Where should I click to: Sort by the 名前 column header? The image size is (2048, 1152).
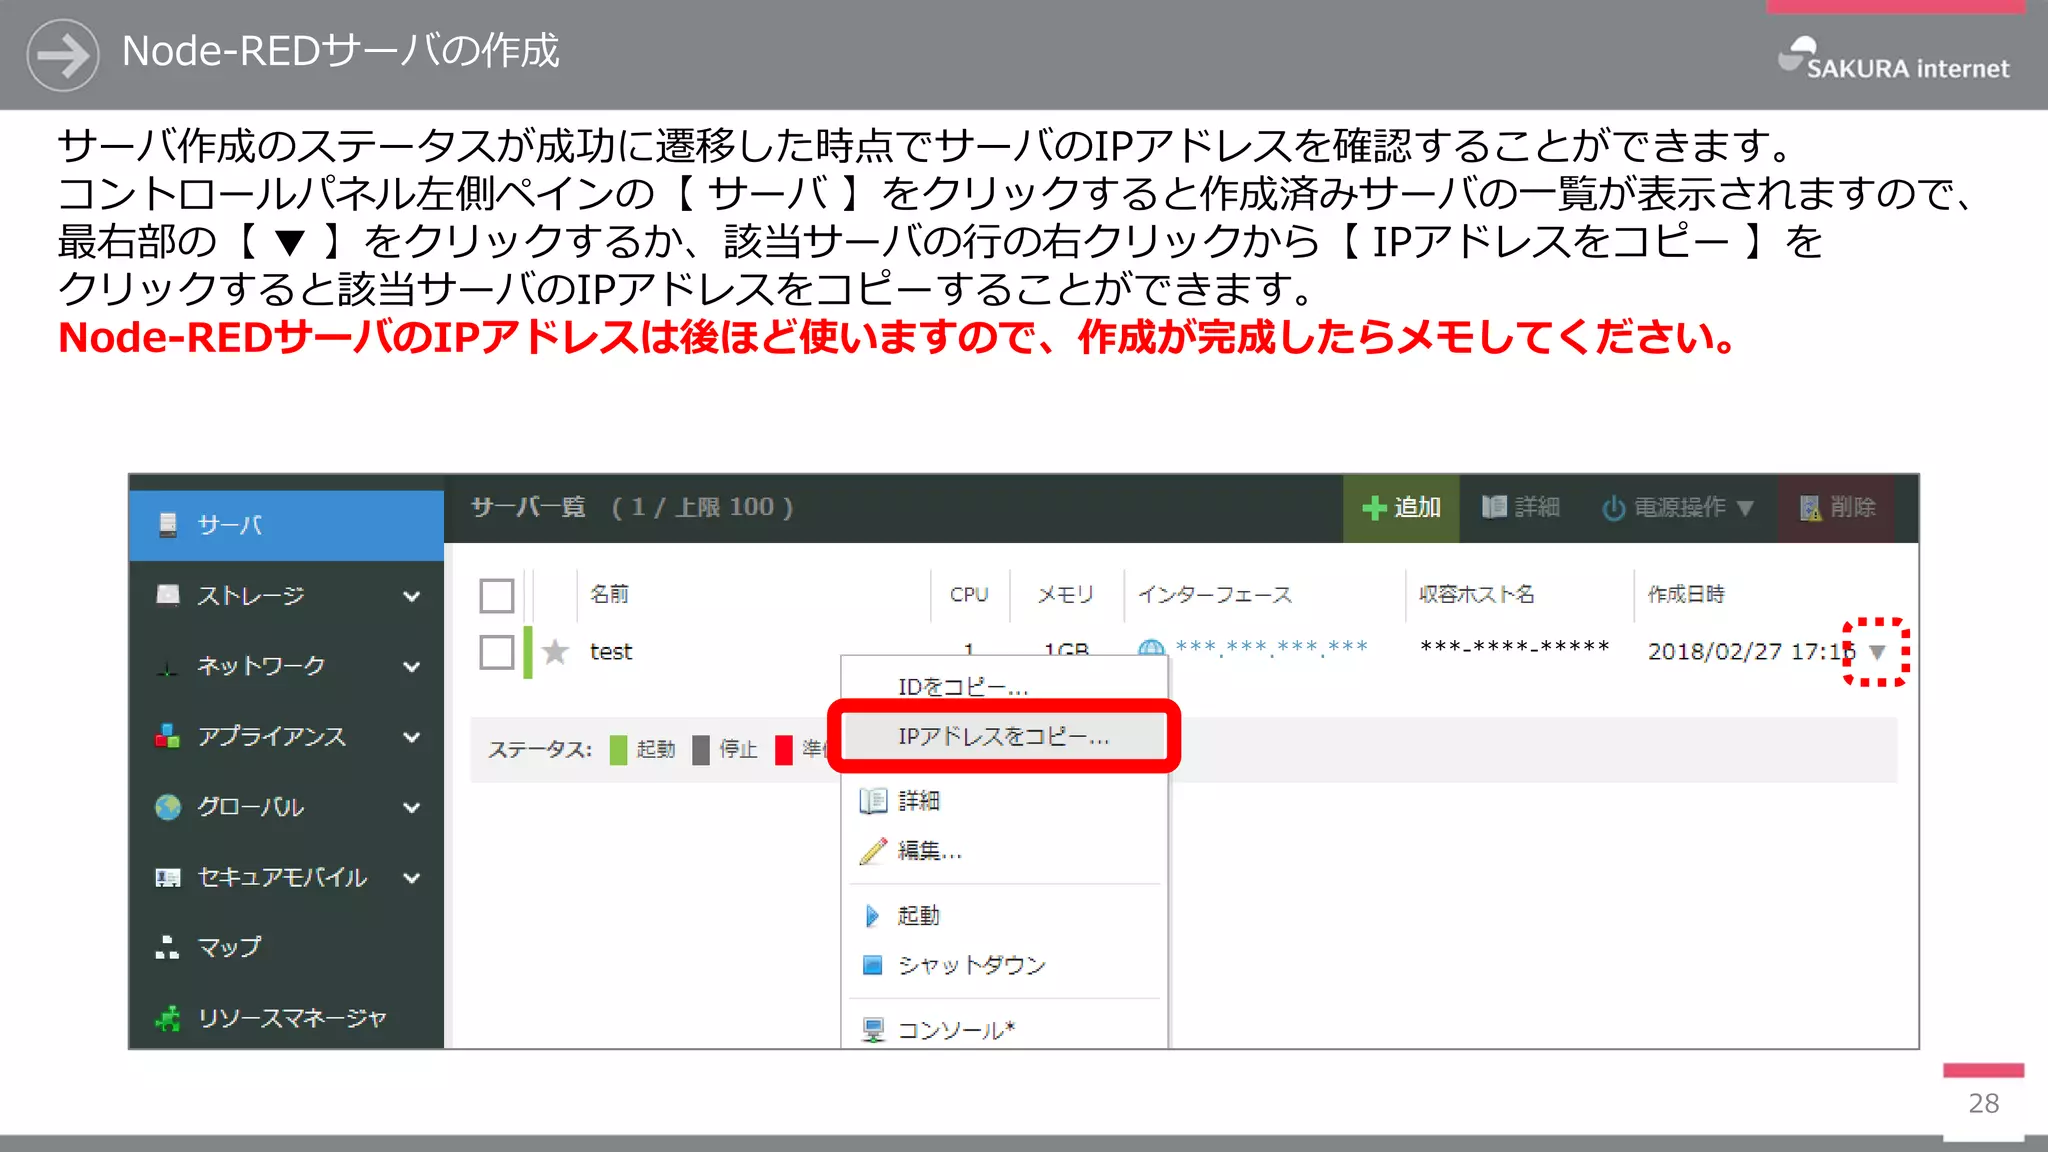point(609,594)
